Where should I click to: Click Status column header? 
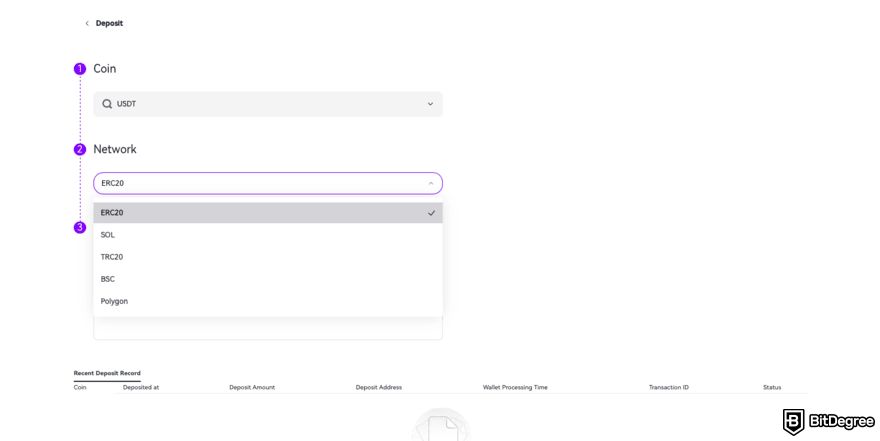772,387
